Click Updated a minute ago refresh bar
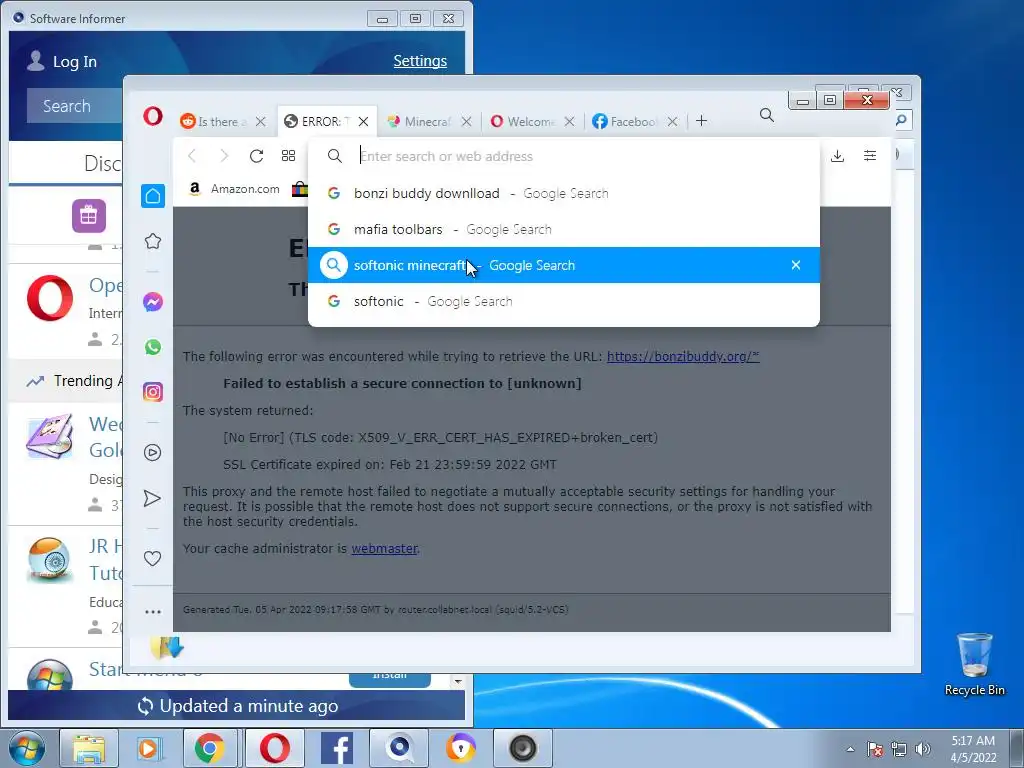 click(236, 706)
